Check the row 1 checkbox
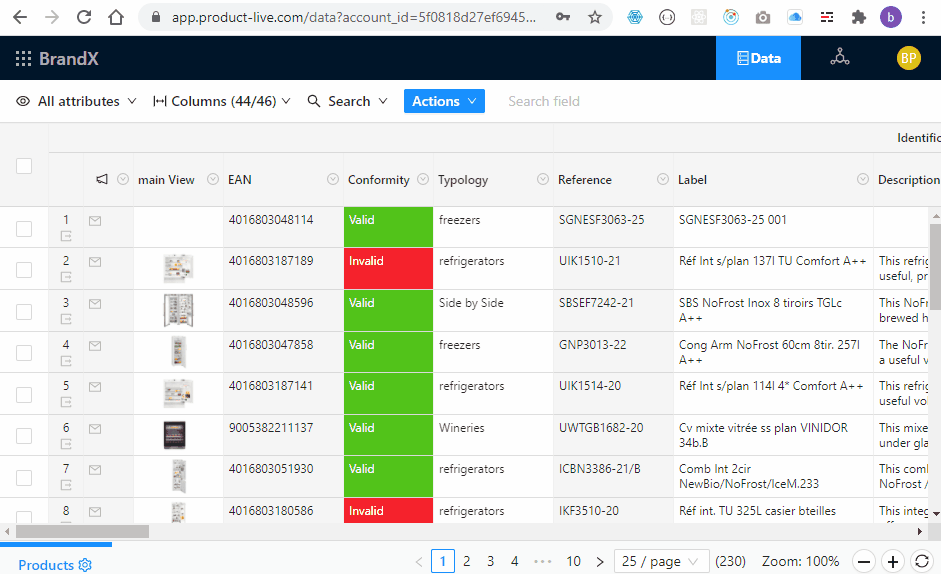Viewport: 941px width, 574px height. pyautogui.click(x=24, y=229)
